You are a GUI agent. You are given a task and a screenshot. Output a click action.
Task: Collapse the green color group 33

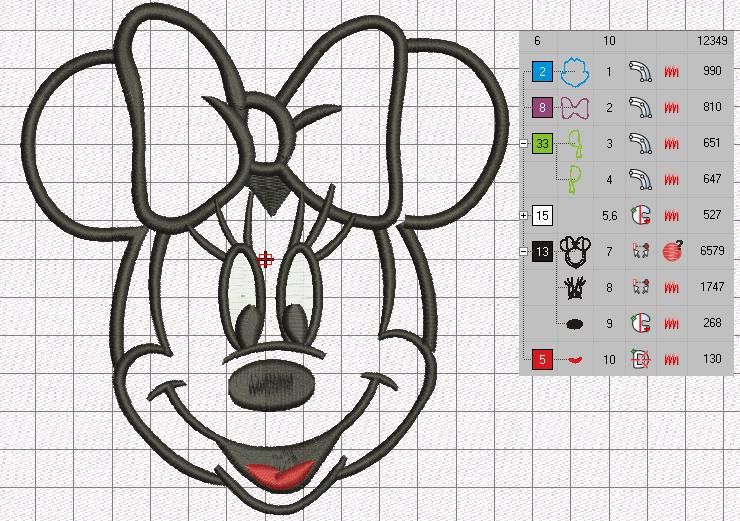(x=524, y=144)
